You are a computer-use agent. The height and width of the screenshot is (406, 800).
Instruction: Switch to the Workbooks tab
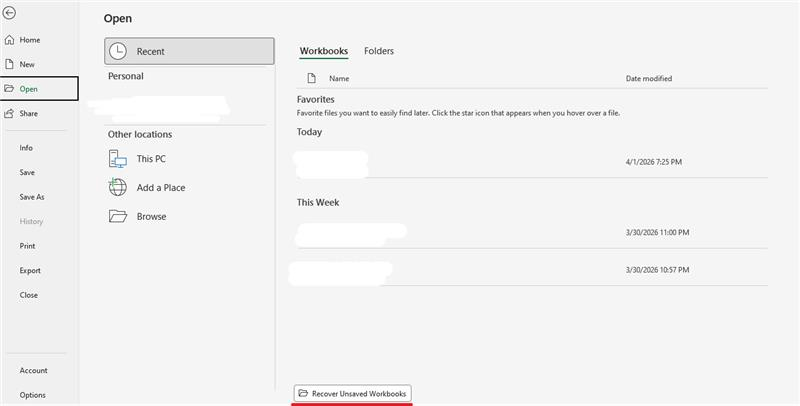[x=323, y=51]
